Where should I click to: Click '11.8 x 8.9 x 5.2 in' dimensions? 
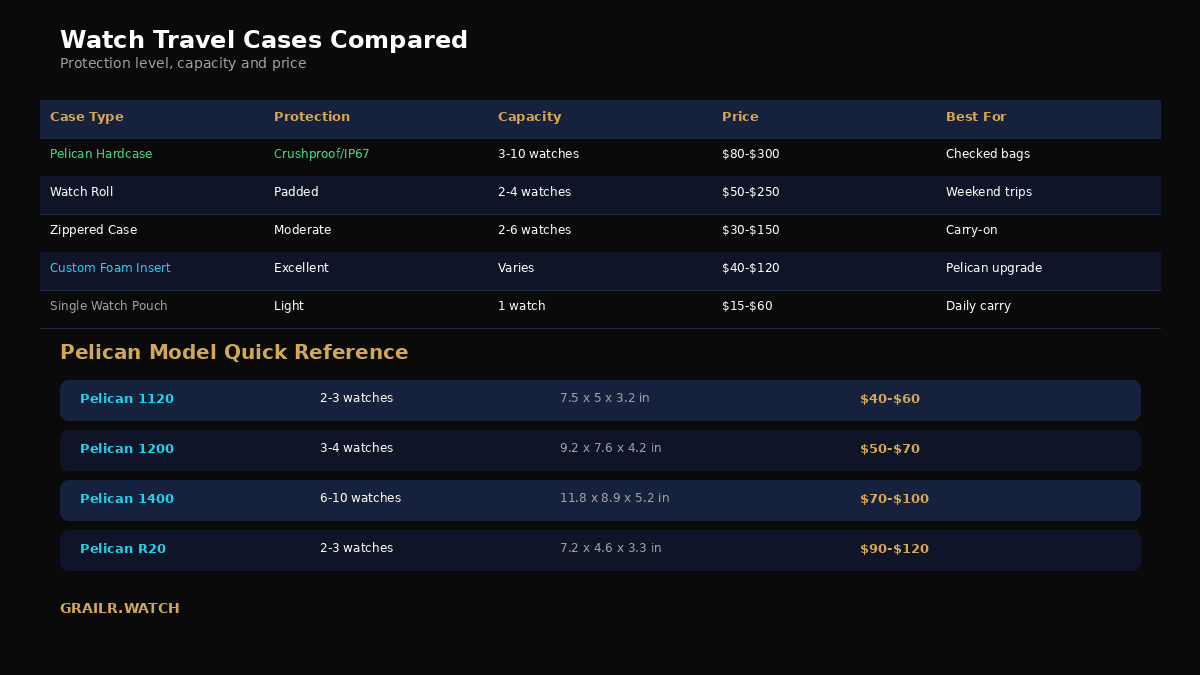click(x=615, y=498)
